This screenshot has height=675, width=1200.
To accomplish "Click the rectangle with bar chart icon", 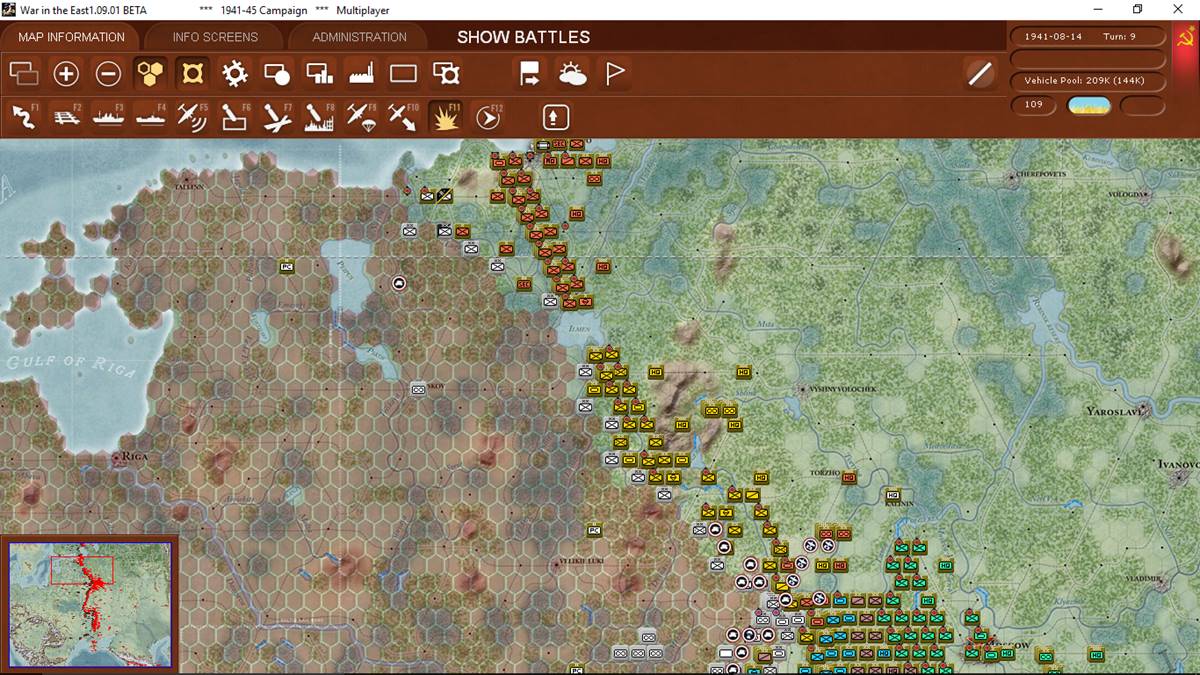I will 319,73.
